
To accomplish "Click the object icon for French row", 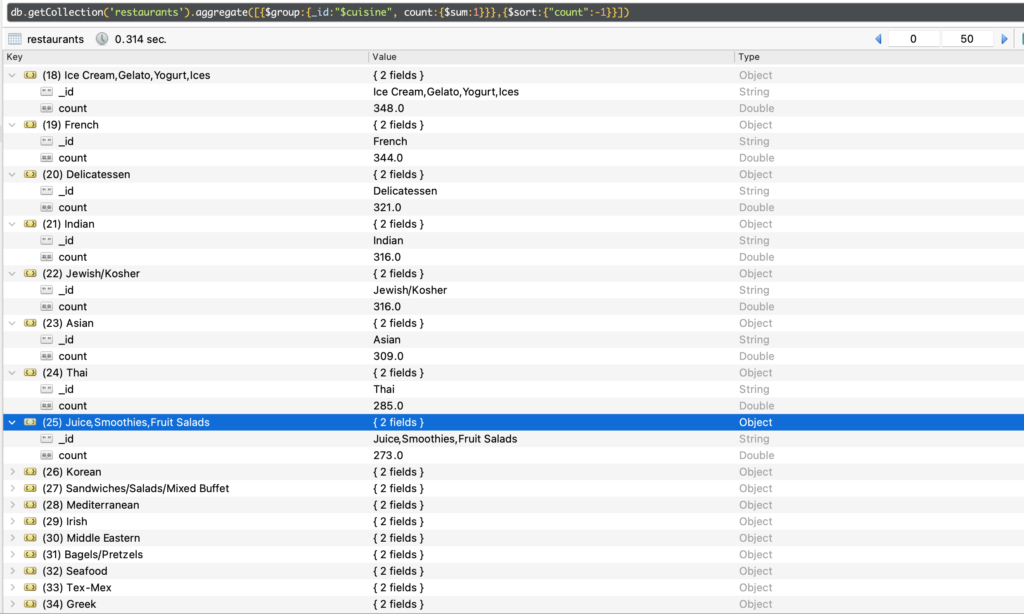I will (x=30, y=125).
